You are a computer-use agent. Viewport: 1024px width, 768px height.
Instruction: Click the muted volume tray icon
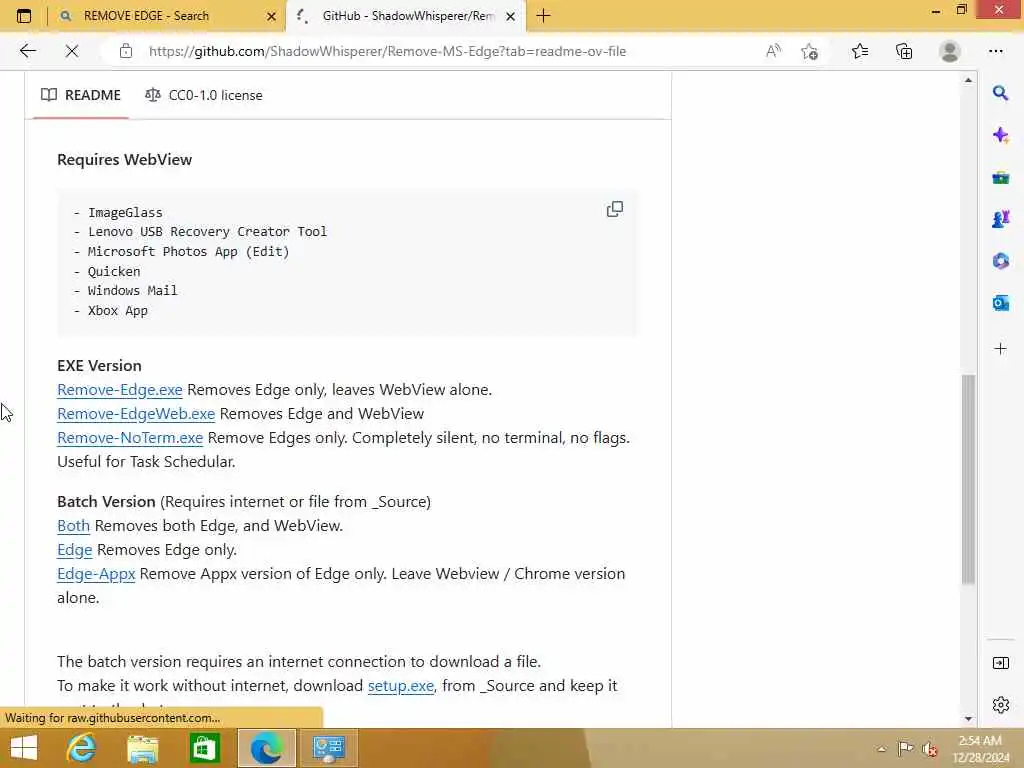tap(930, 749)
